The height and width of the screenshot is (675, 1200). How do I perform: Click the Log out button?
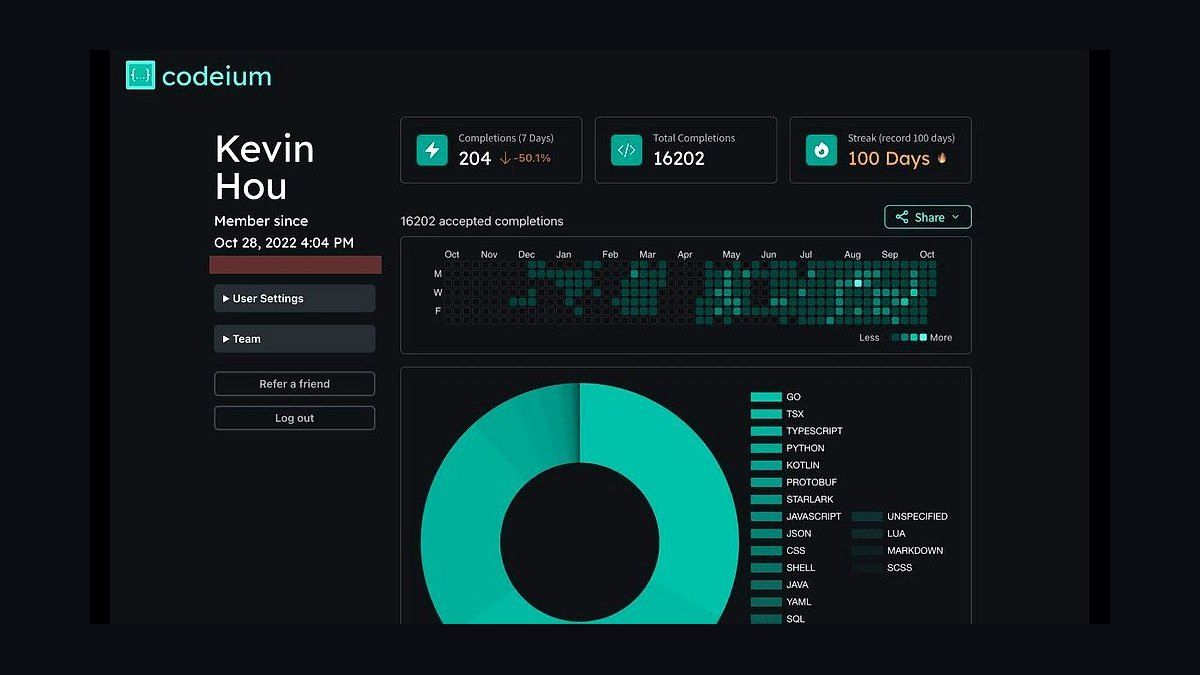coord(294,418)
